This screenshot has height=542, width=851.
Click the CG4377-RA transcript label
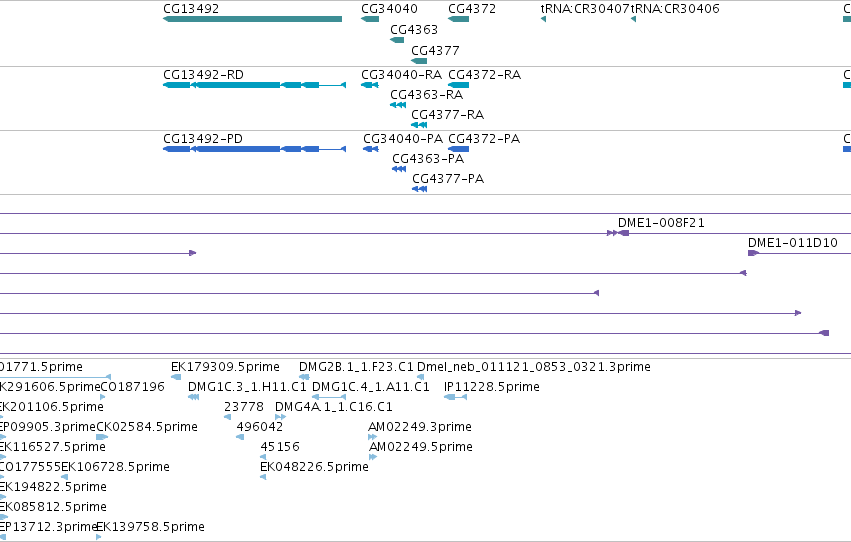click(x=447, y=115)
